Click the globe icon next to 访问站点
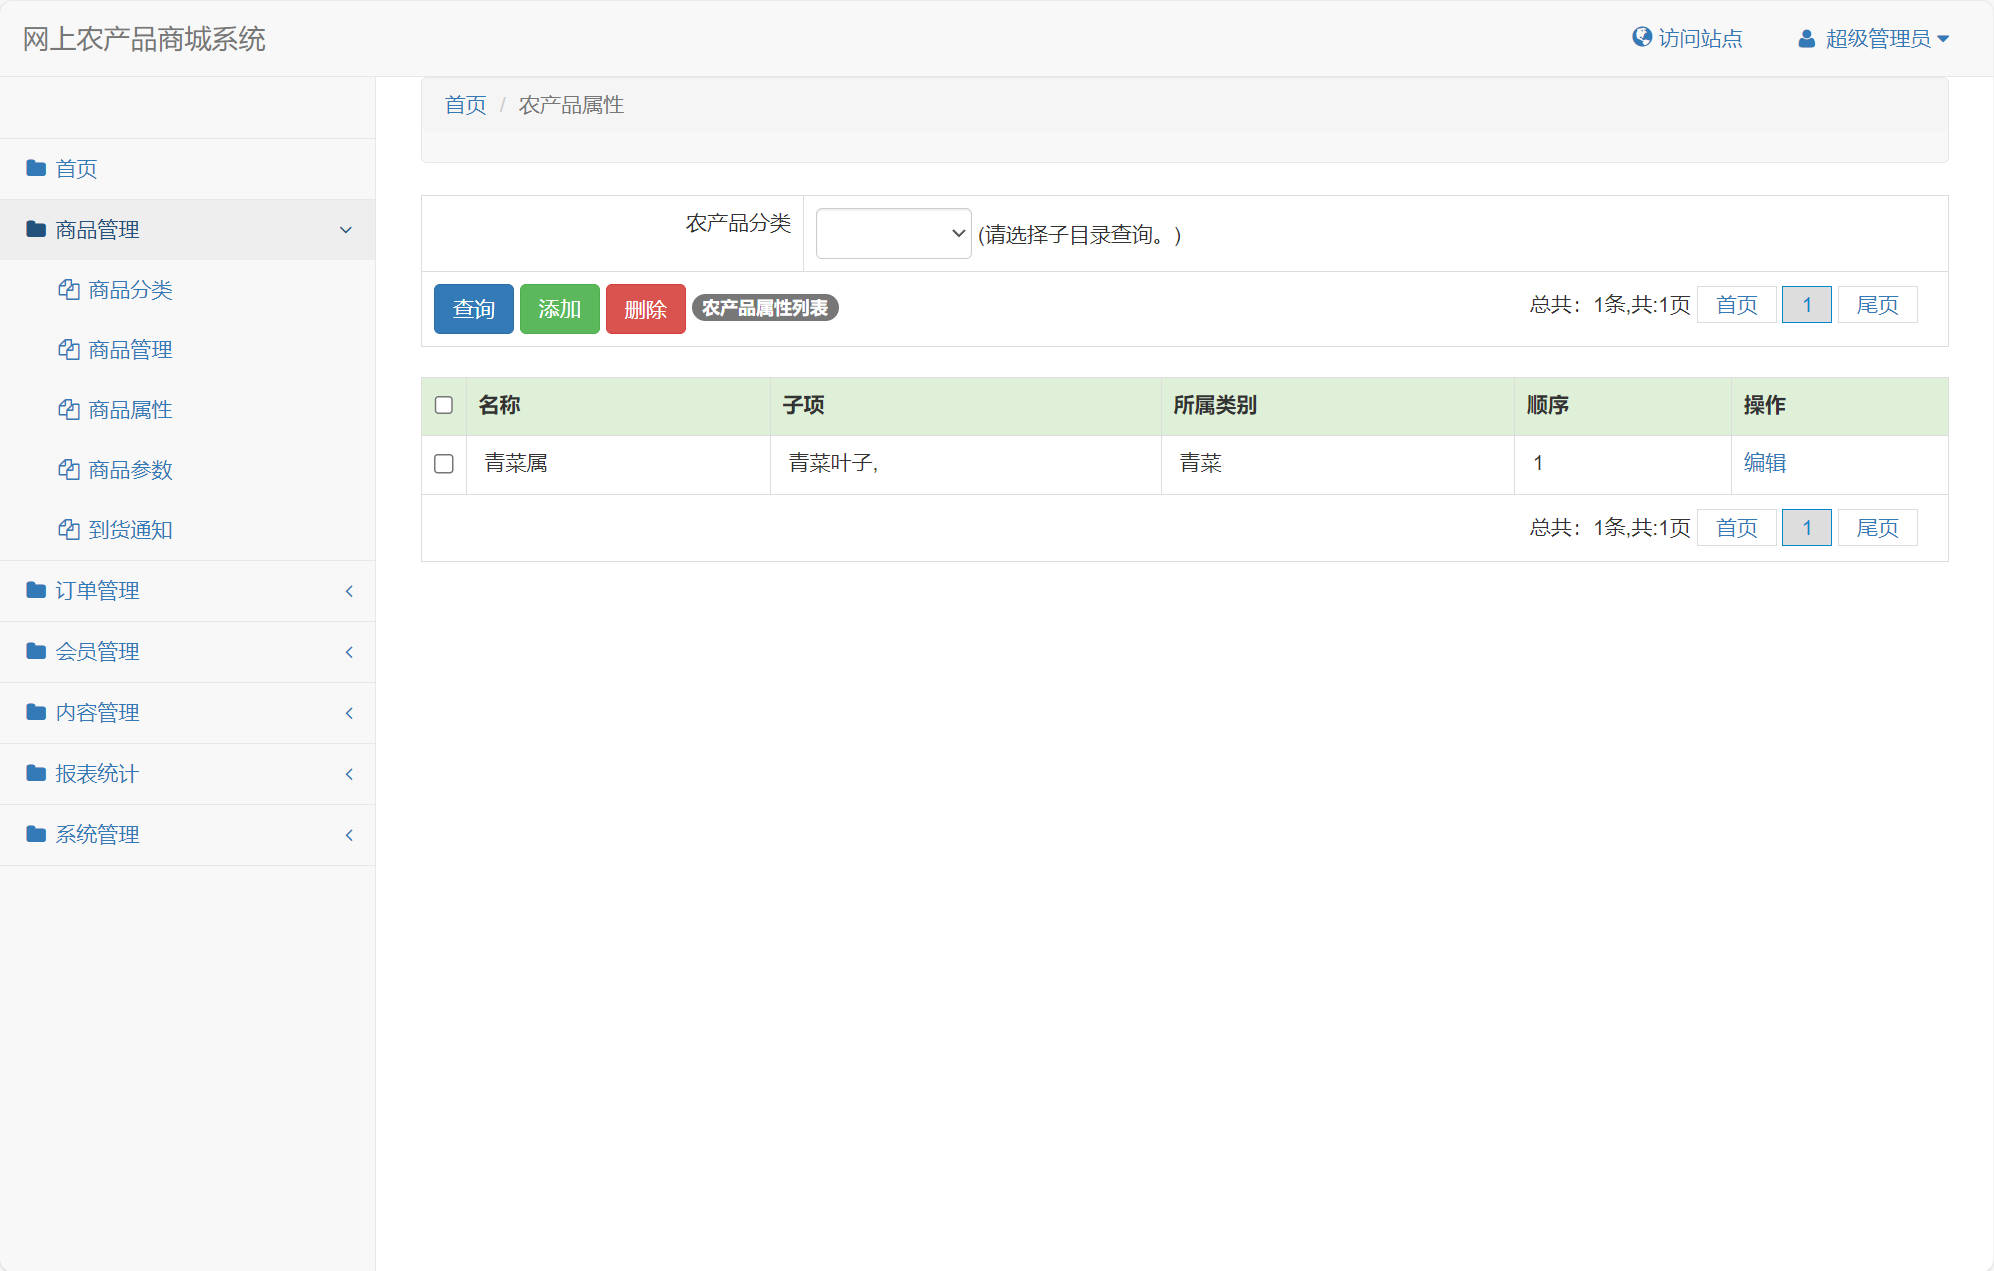Screen dimensions: 1994x1271 point(1640,36)
